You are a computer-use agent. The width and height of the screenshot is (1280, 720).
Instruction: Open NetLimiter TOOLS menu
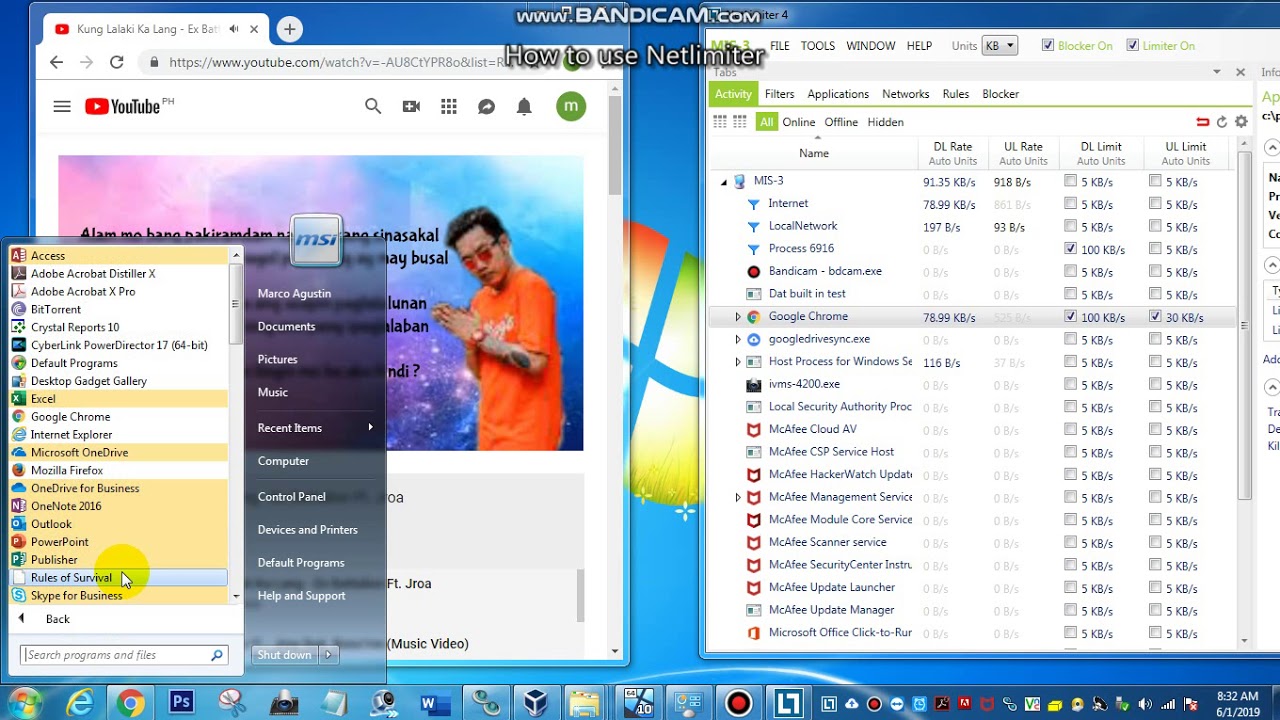click(817, 46)
